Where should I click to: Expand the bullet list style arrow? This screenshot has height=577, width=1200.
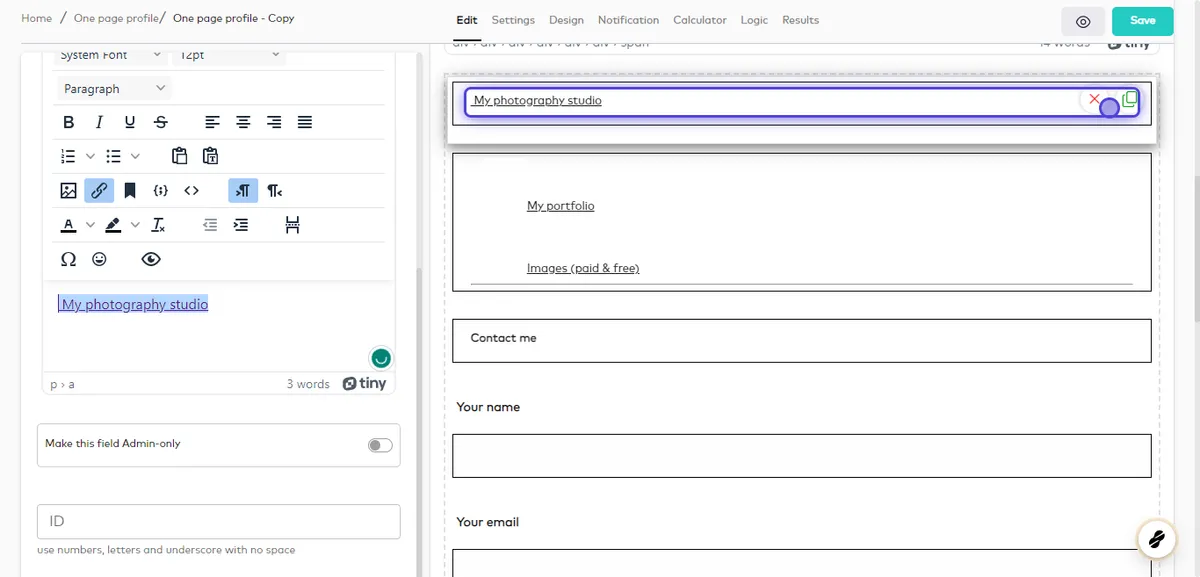(x=136, y=156)
